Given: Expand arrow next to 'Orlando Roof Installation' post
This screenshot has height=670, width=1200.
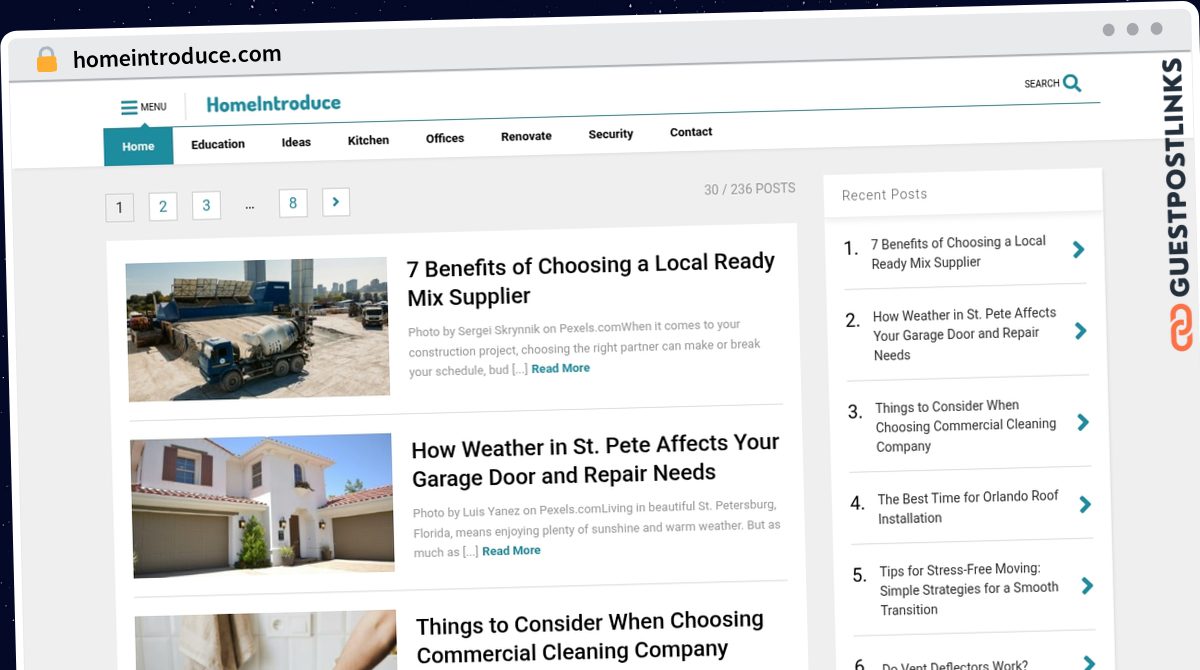Looking at the screenshot, I should [x=1085, y=505].
